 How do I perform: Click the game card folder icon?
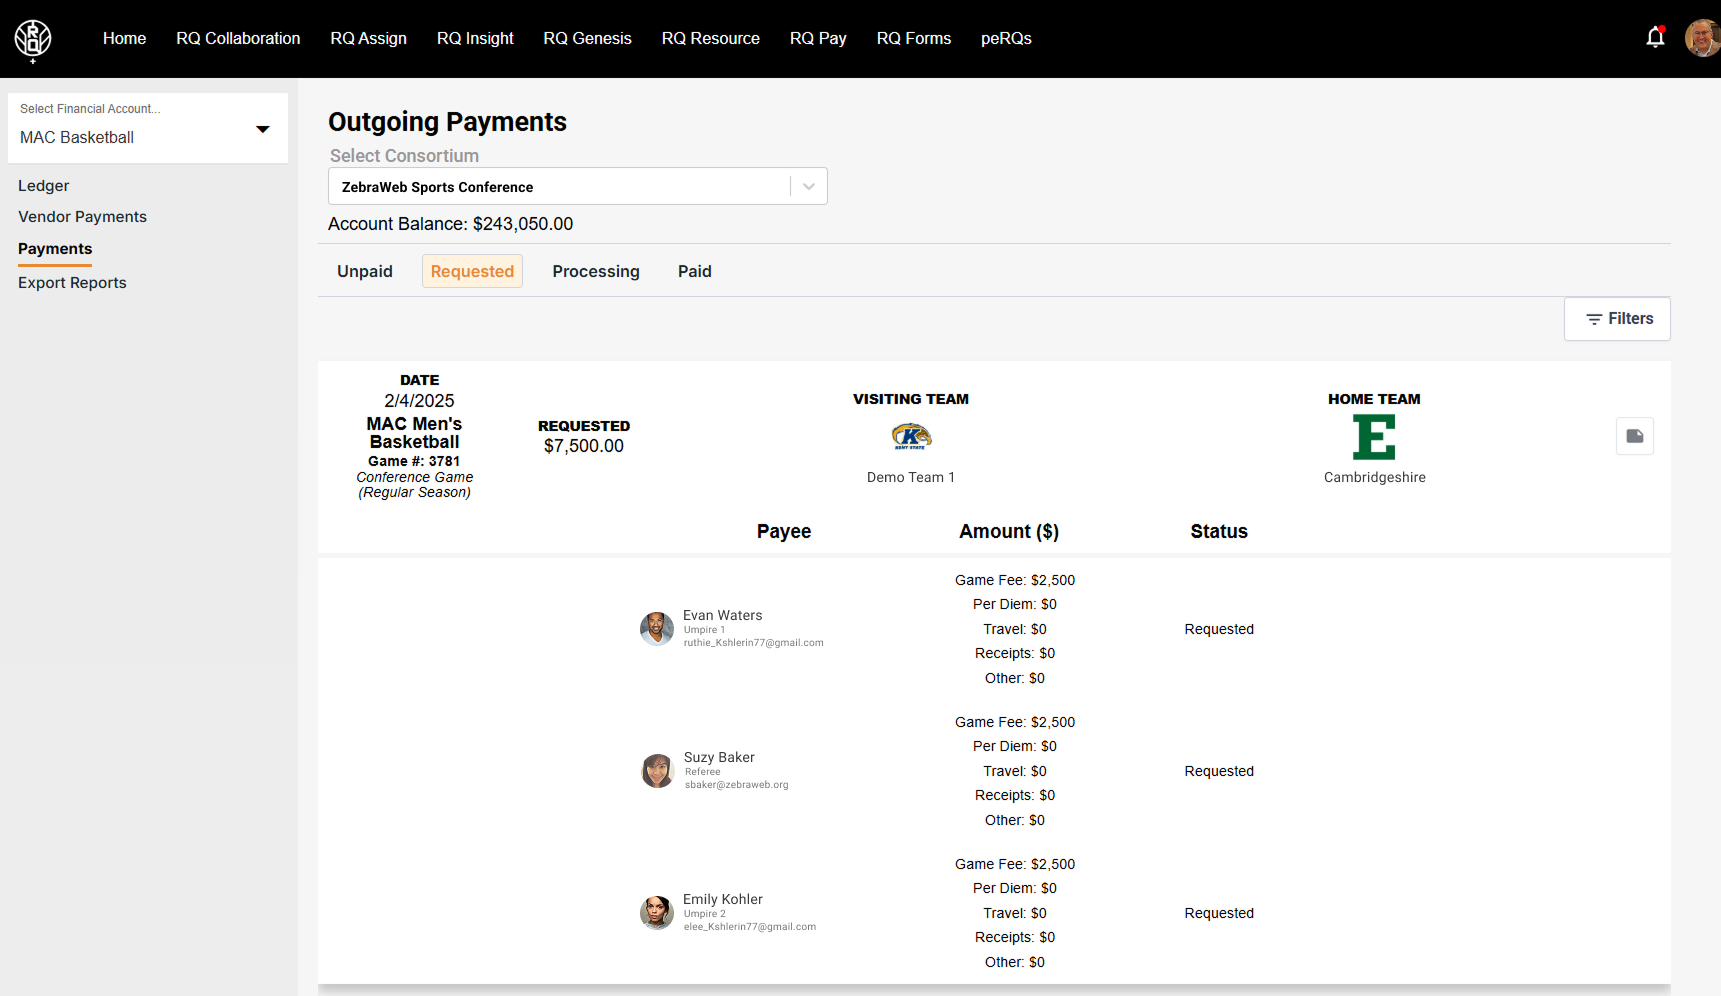1634,436
